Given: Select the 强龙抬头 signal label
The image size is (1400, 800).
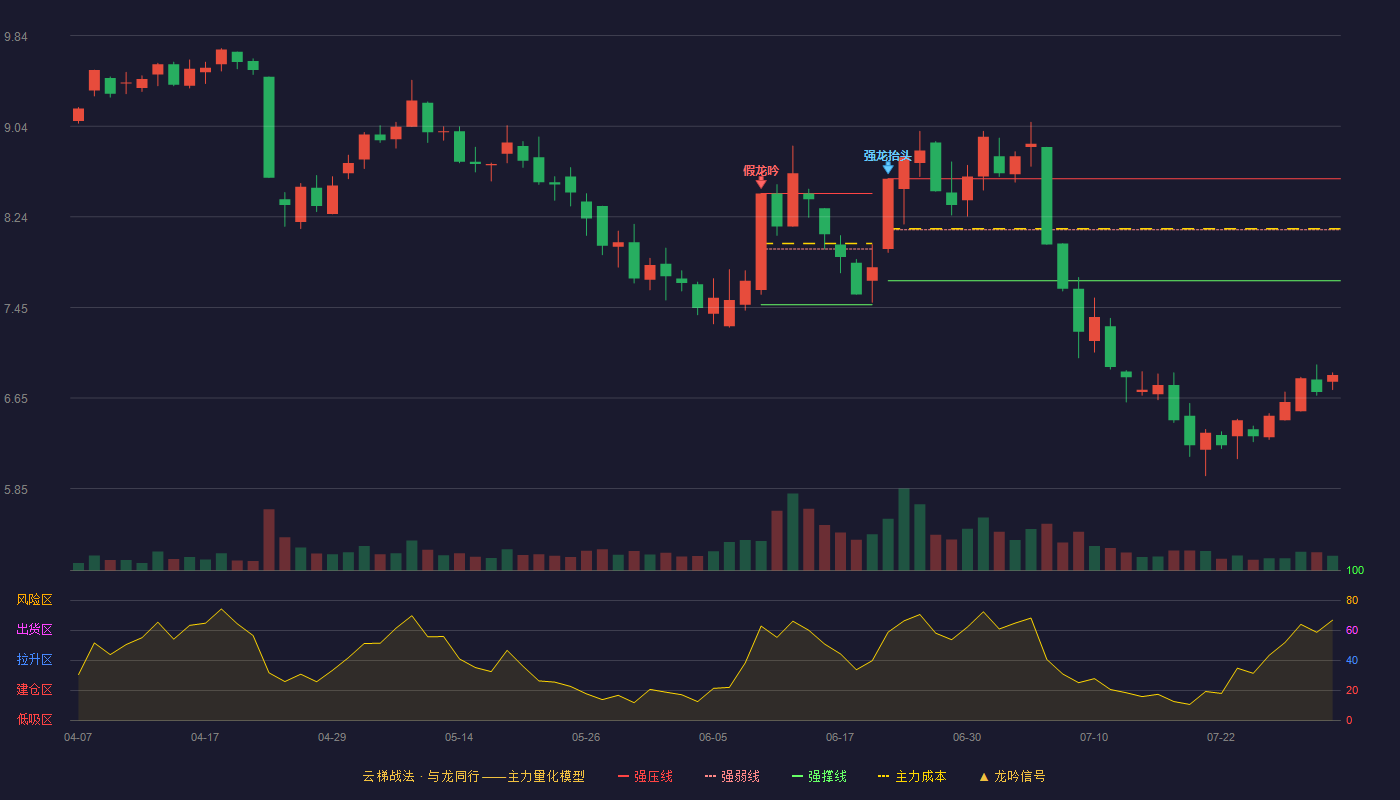Looking at the screenshot, I should 888,155.
